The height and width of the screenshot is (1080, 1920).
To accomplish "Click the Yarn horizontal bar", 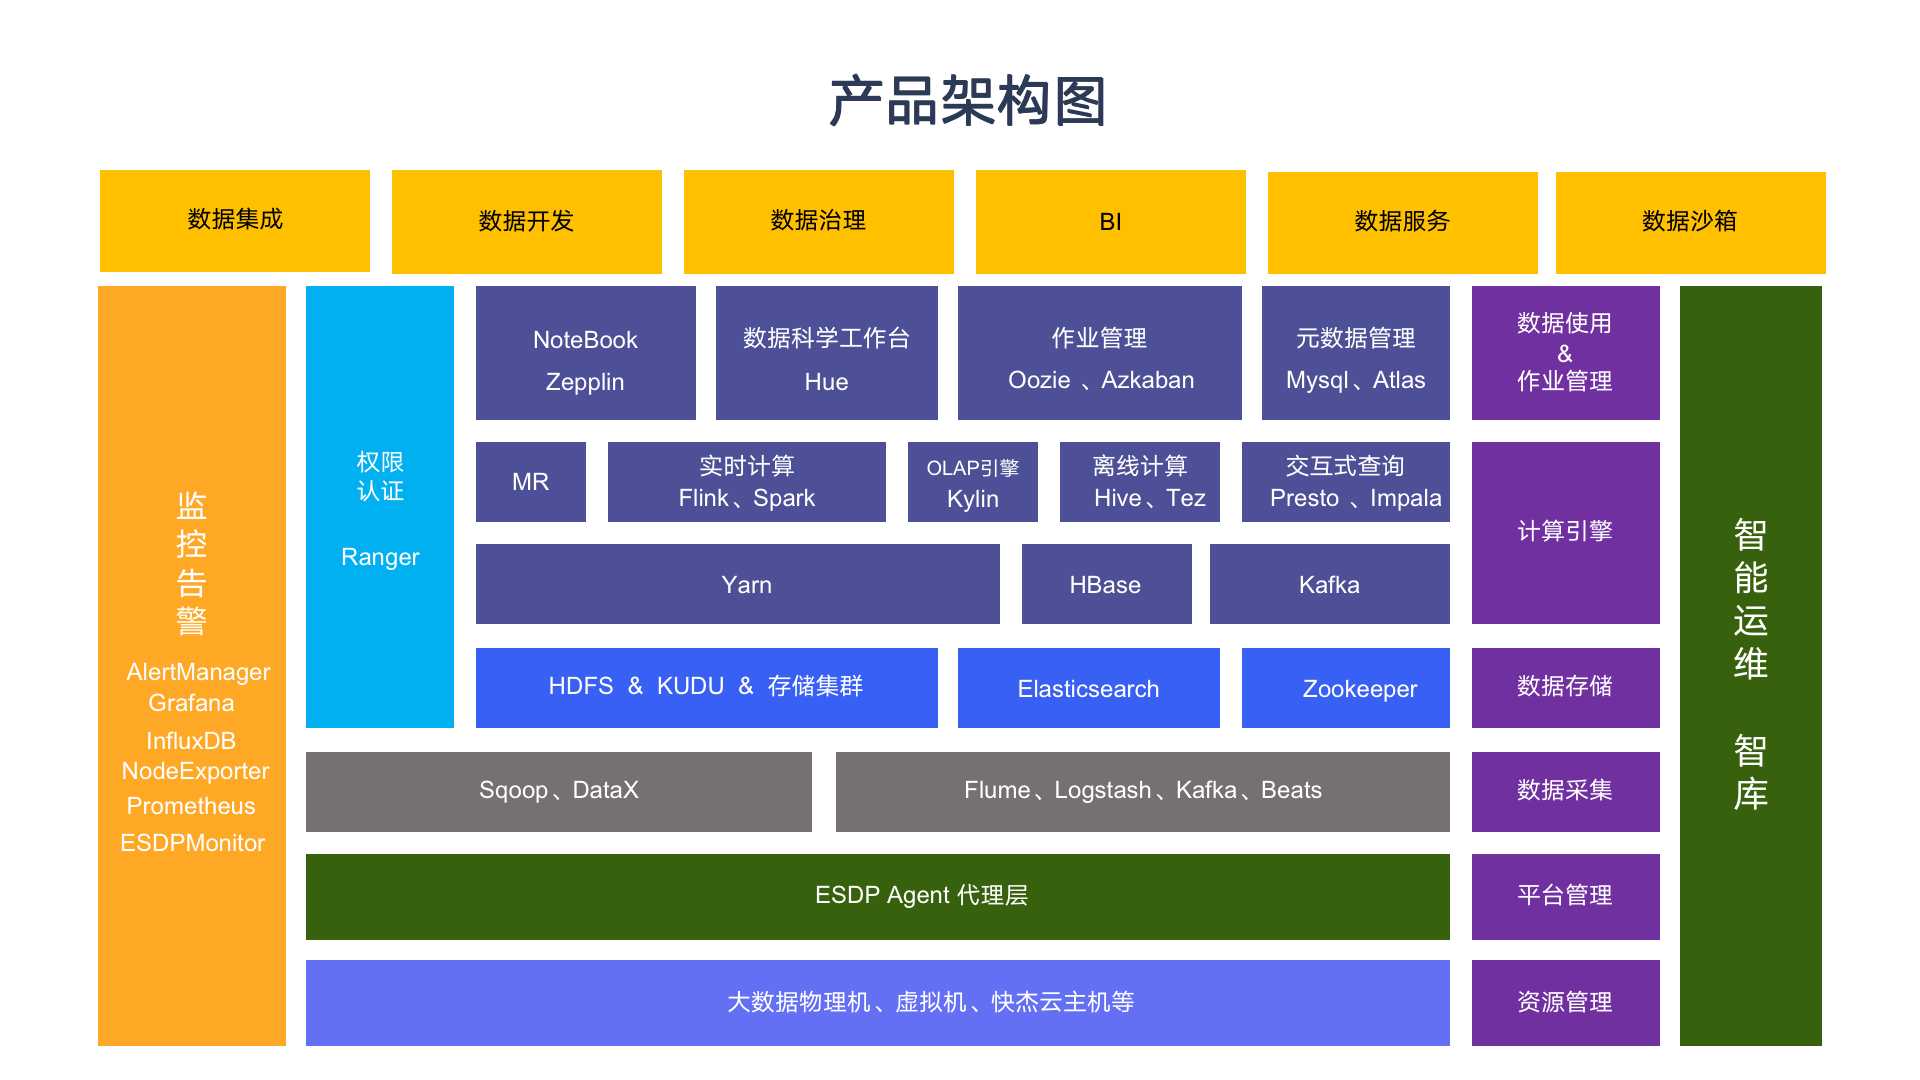I will pyautogui.click(x=737, y=584).
